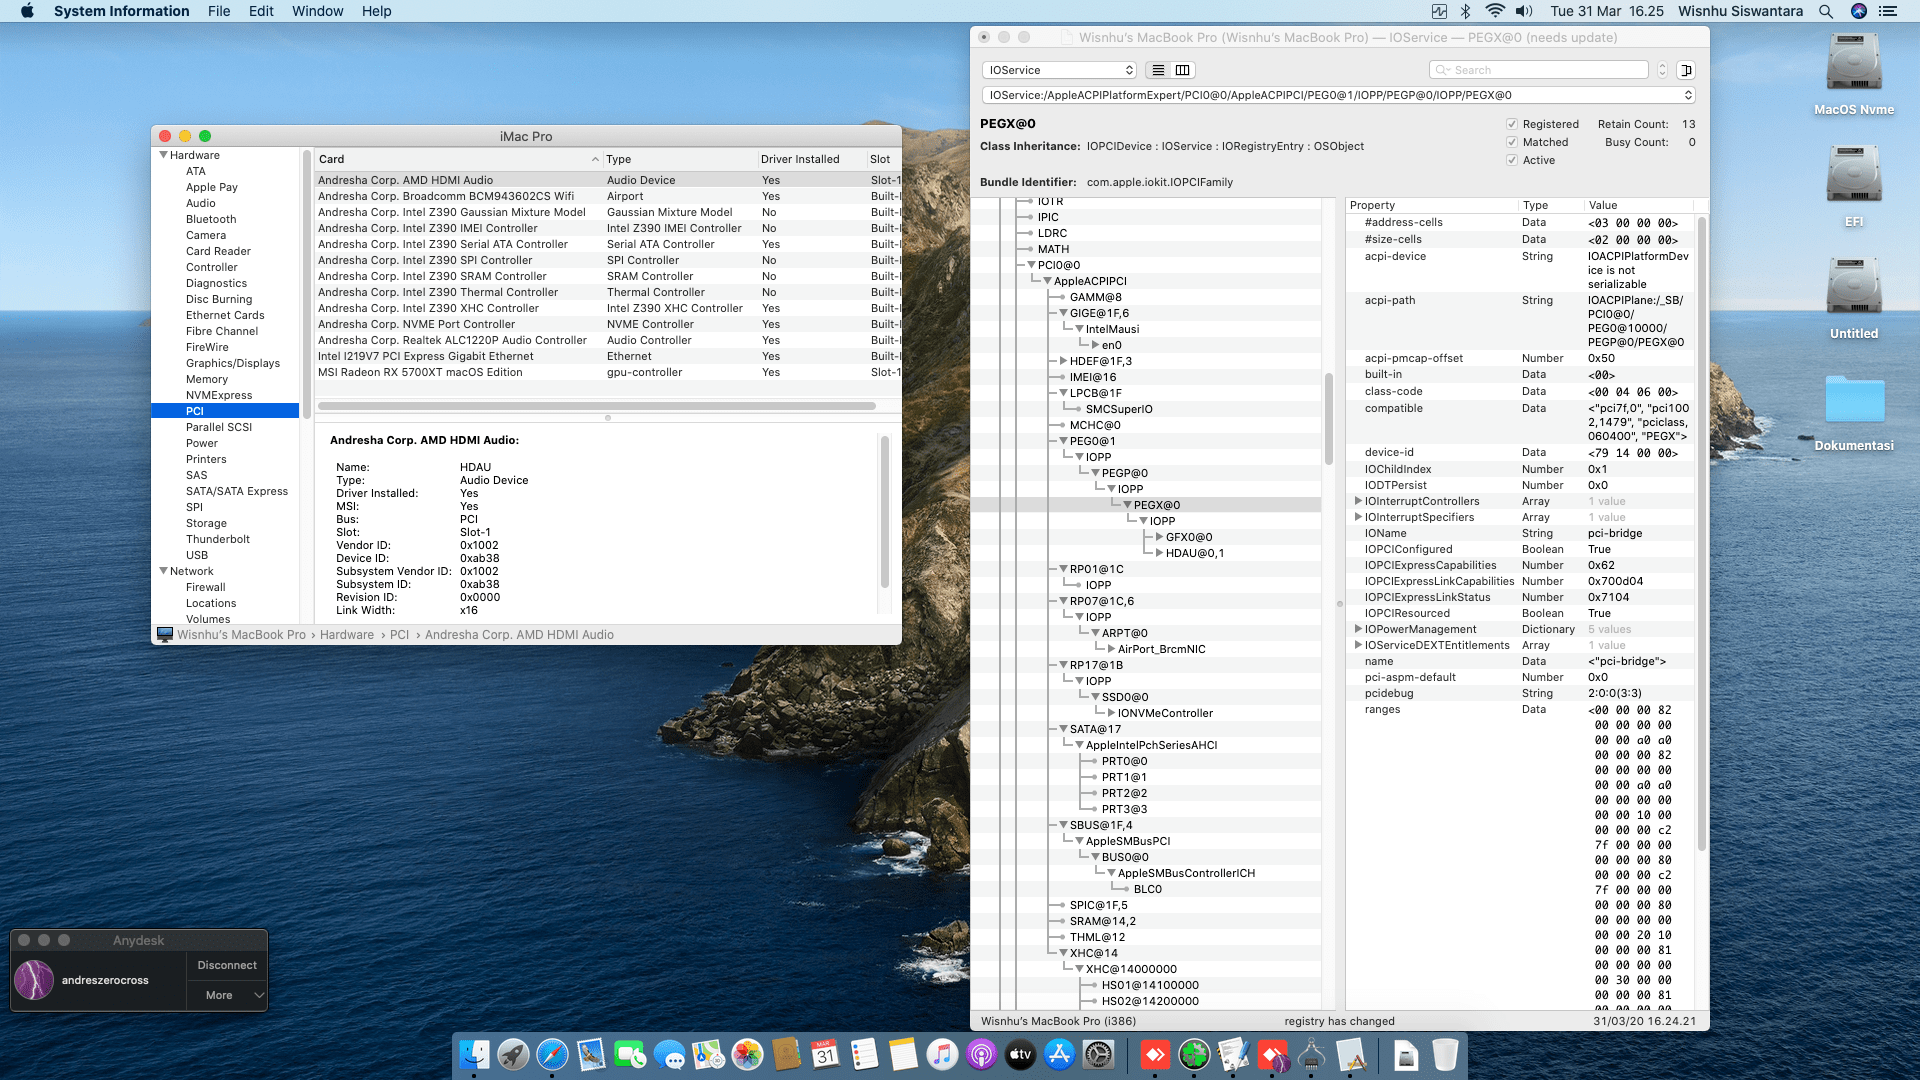
Task: Sort the PCI table by Driver Installed
Action: (x=811, y=159)
